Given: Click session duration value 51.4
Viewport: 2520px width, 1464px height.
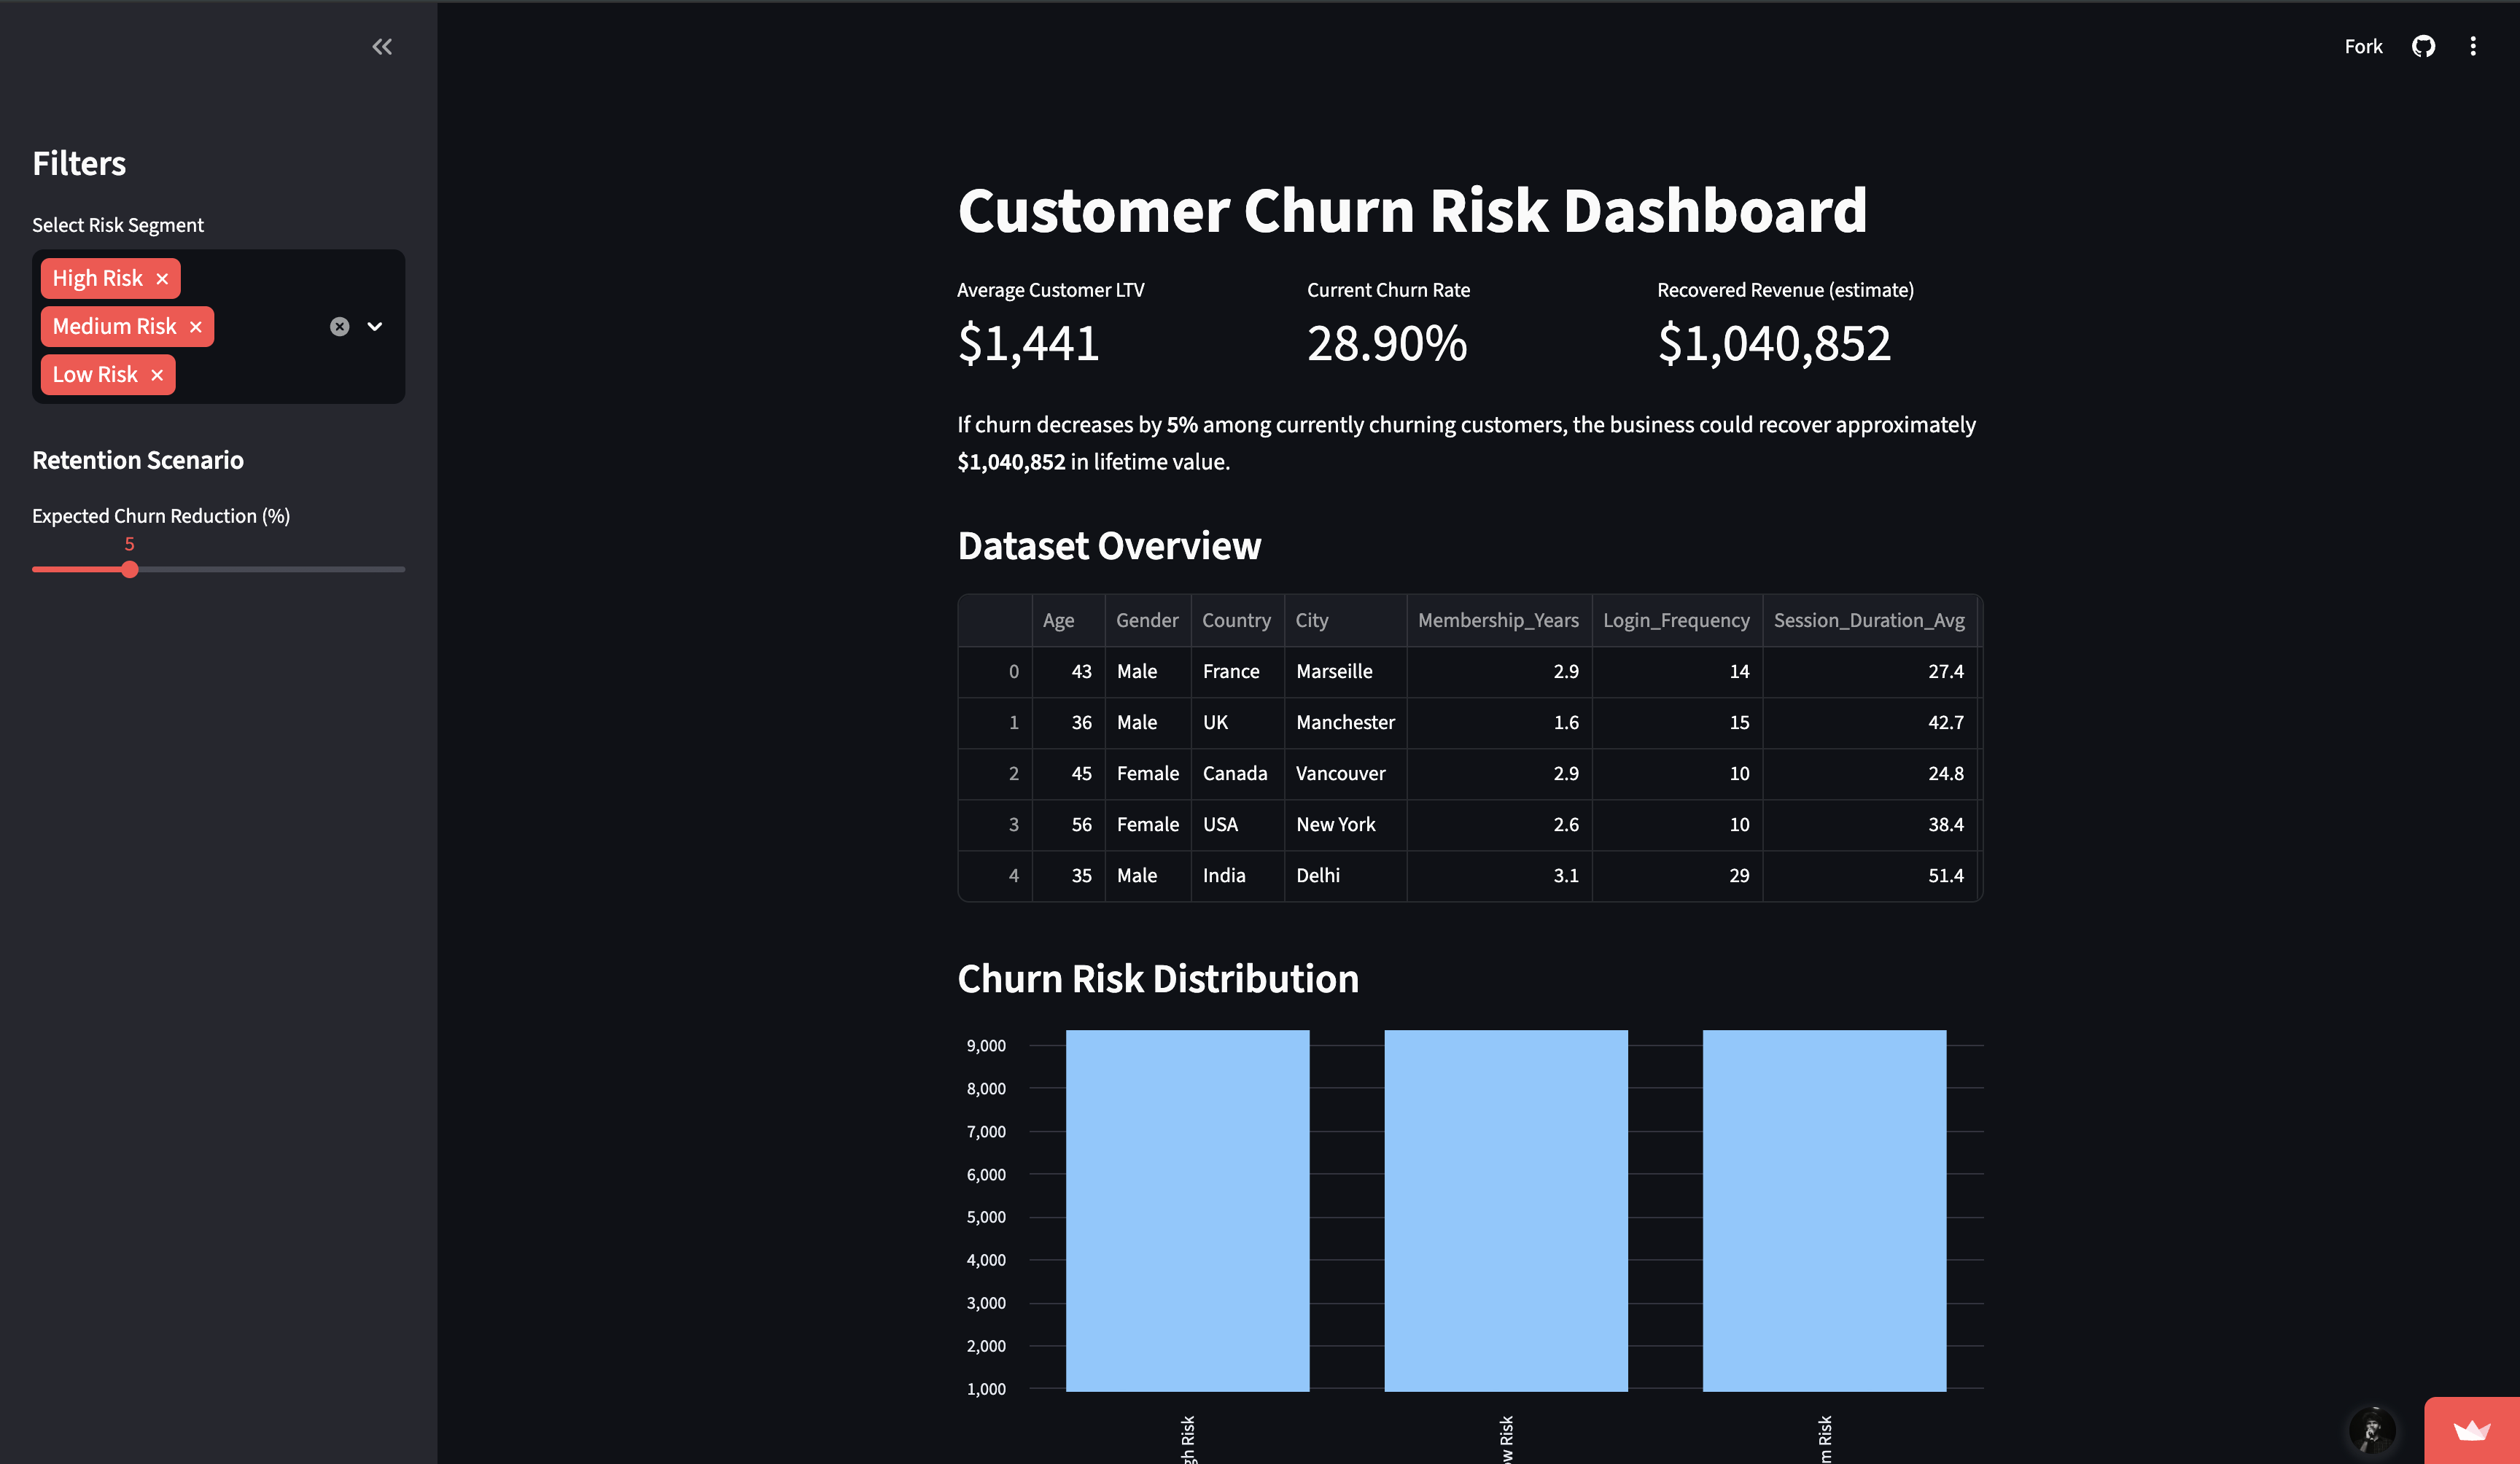Looking at the screenshot, I should tap(1869, 876).
